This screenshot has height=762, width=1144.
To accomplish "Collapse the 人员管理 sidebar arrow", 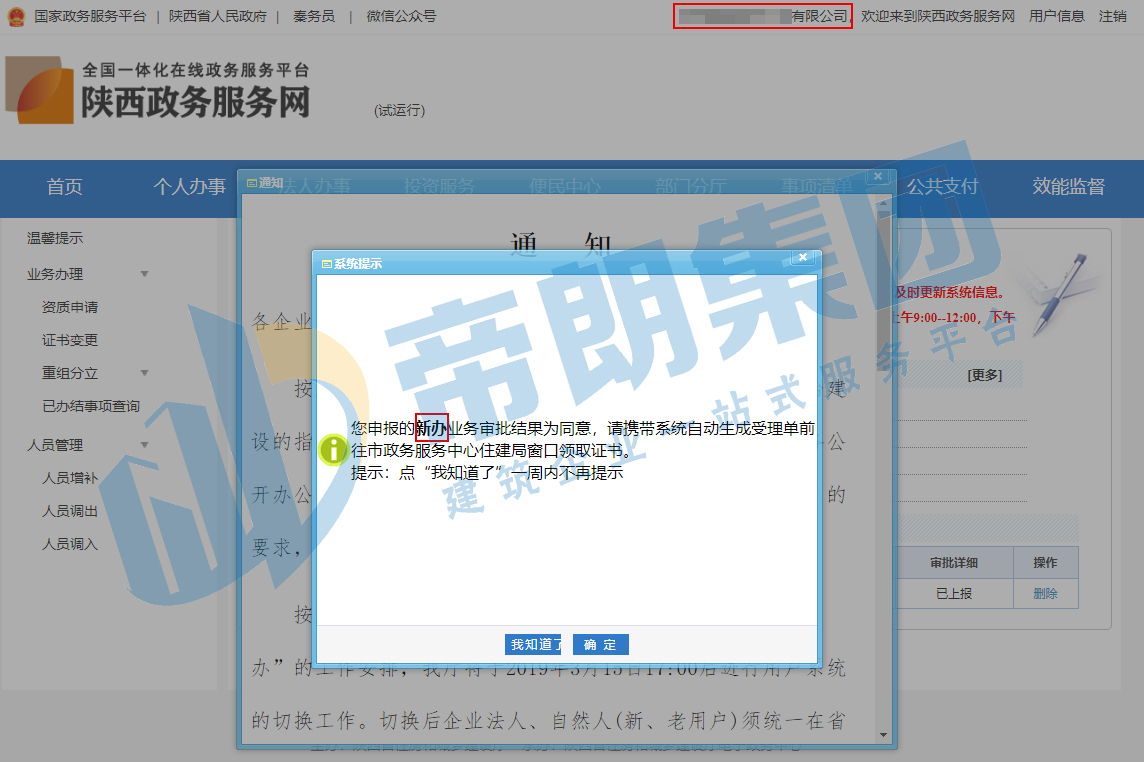I will tap(144, 444).
